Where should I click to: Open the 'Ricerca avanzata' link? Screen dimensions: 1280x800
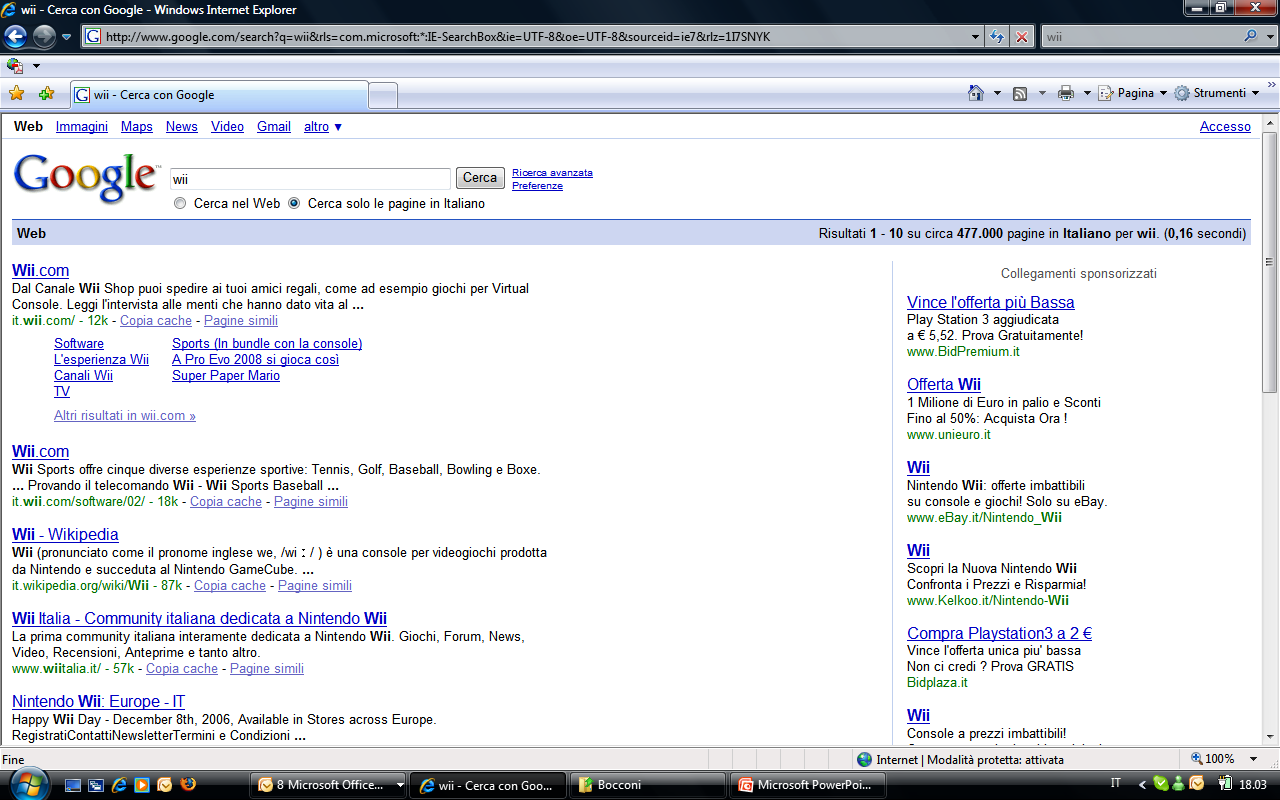[552, 172]
